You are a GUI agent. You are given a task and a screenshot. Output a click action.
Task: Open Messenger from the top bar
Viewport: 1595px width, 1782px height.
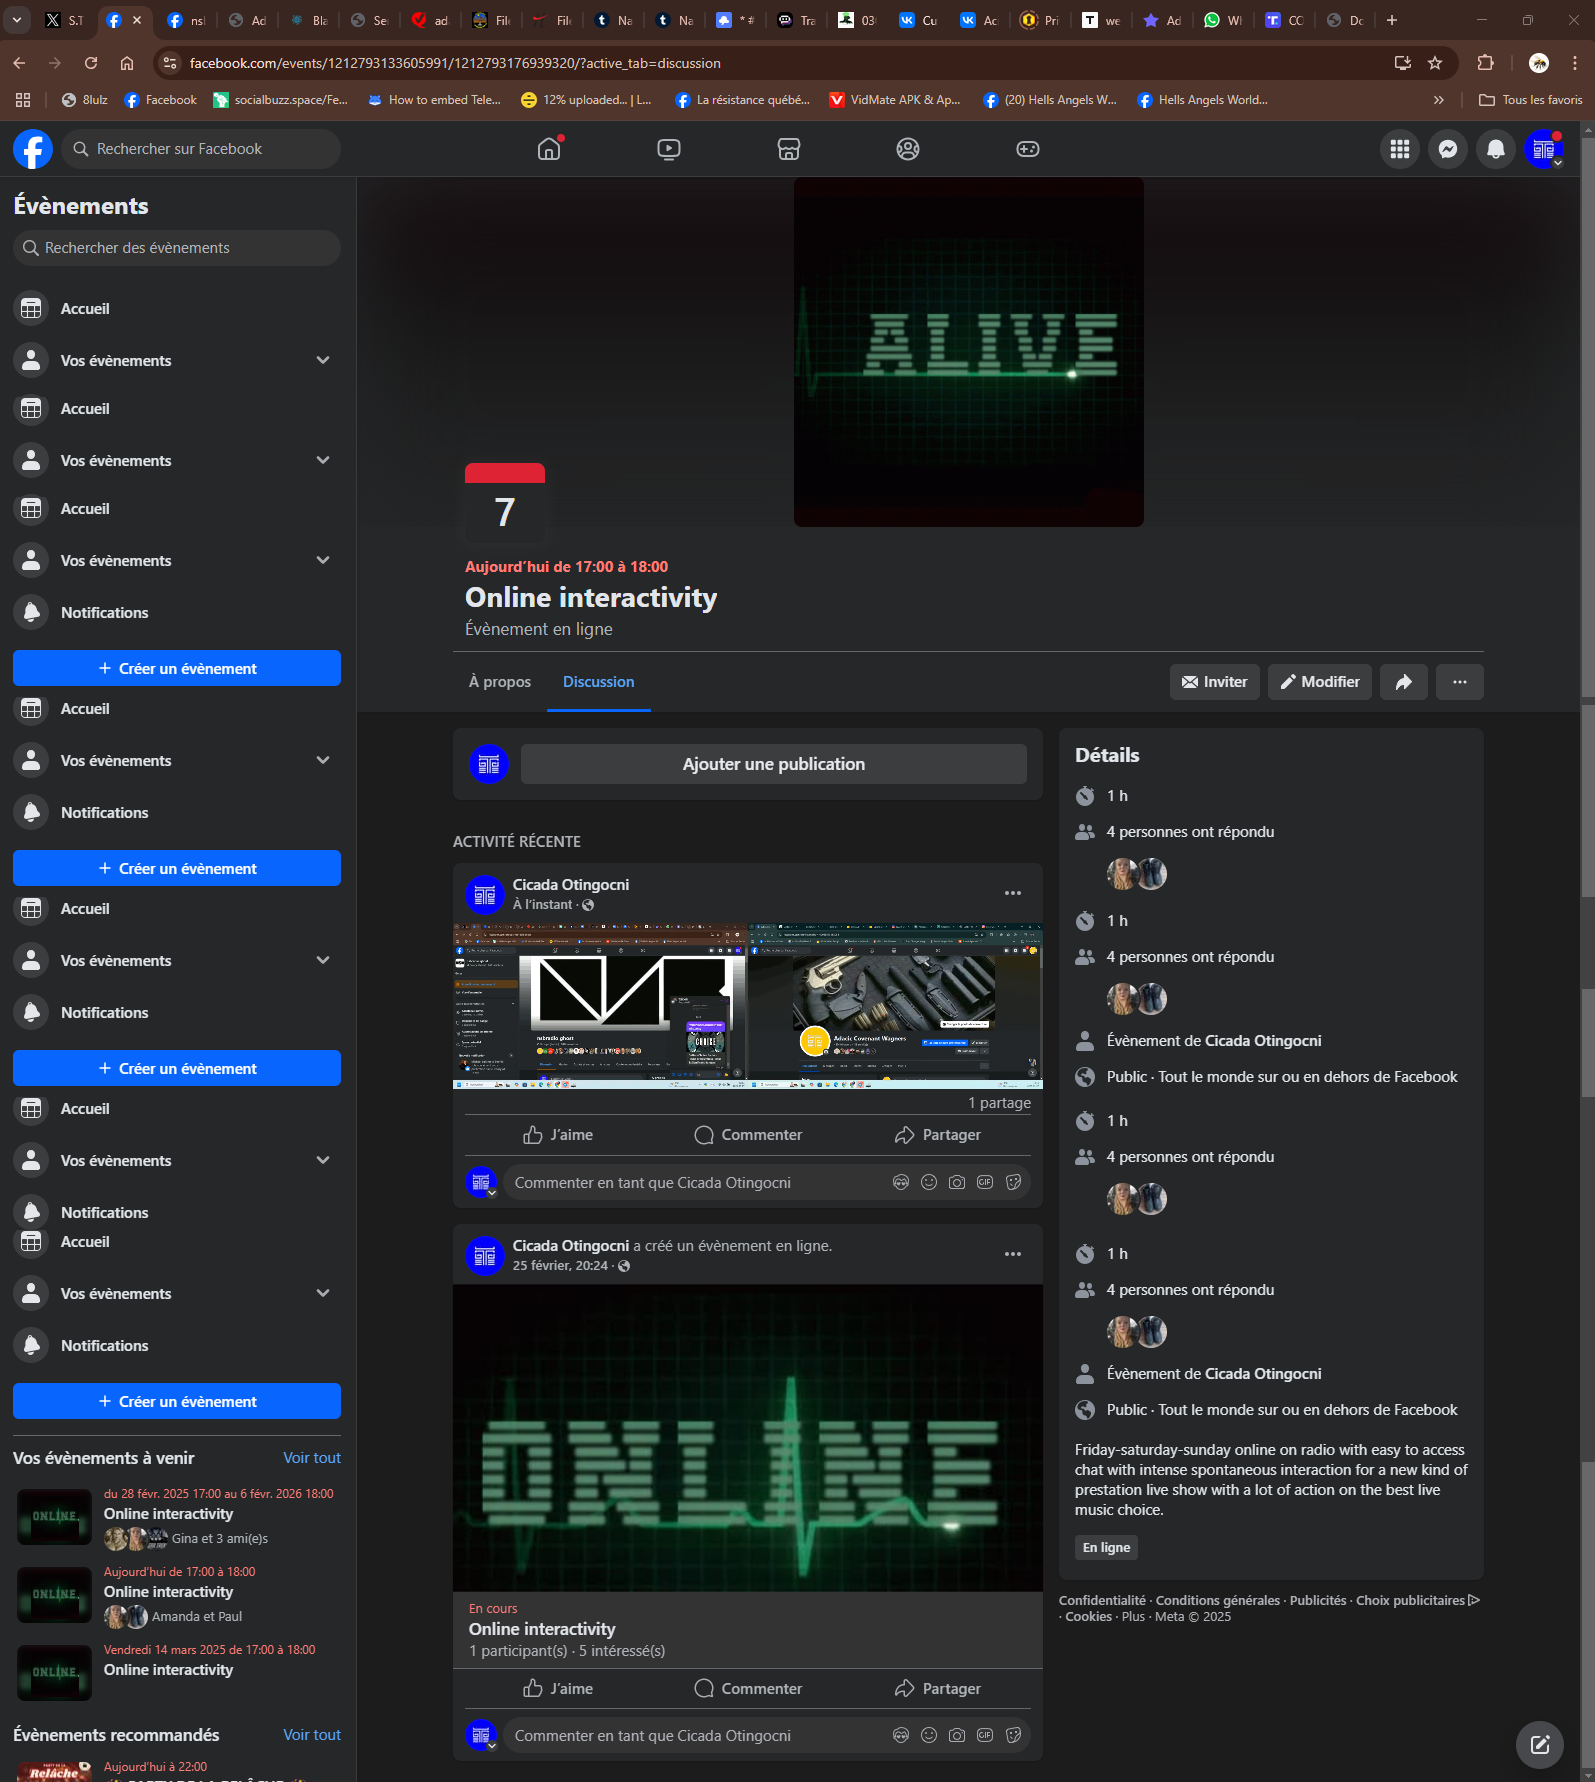pos(1447,149)
